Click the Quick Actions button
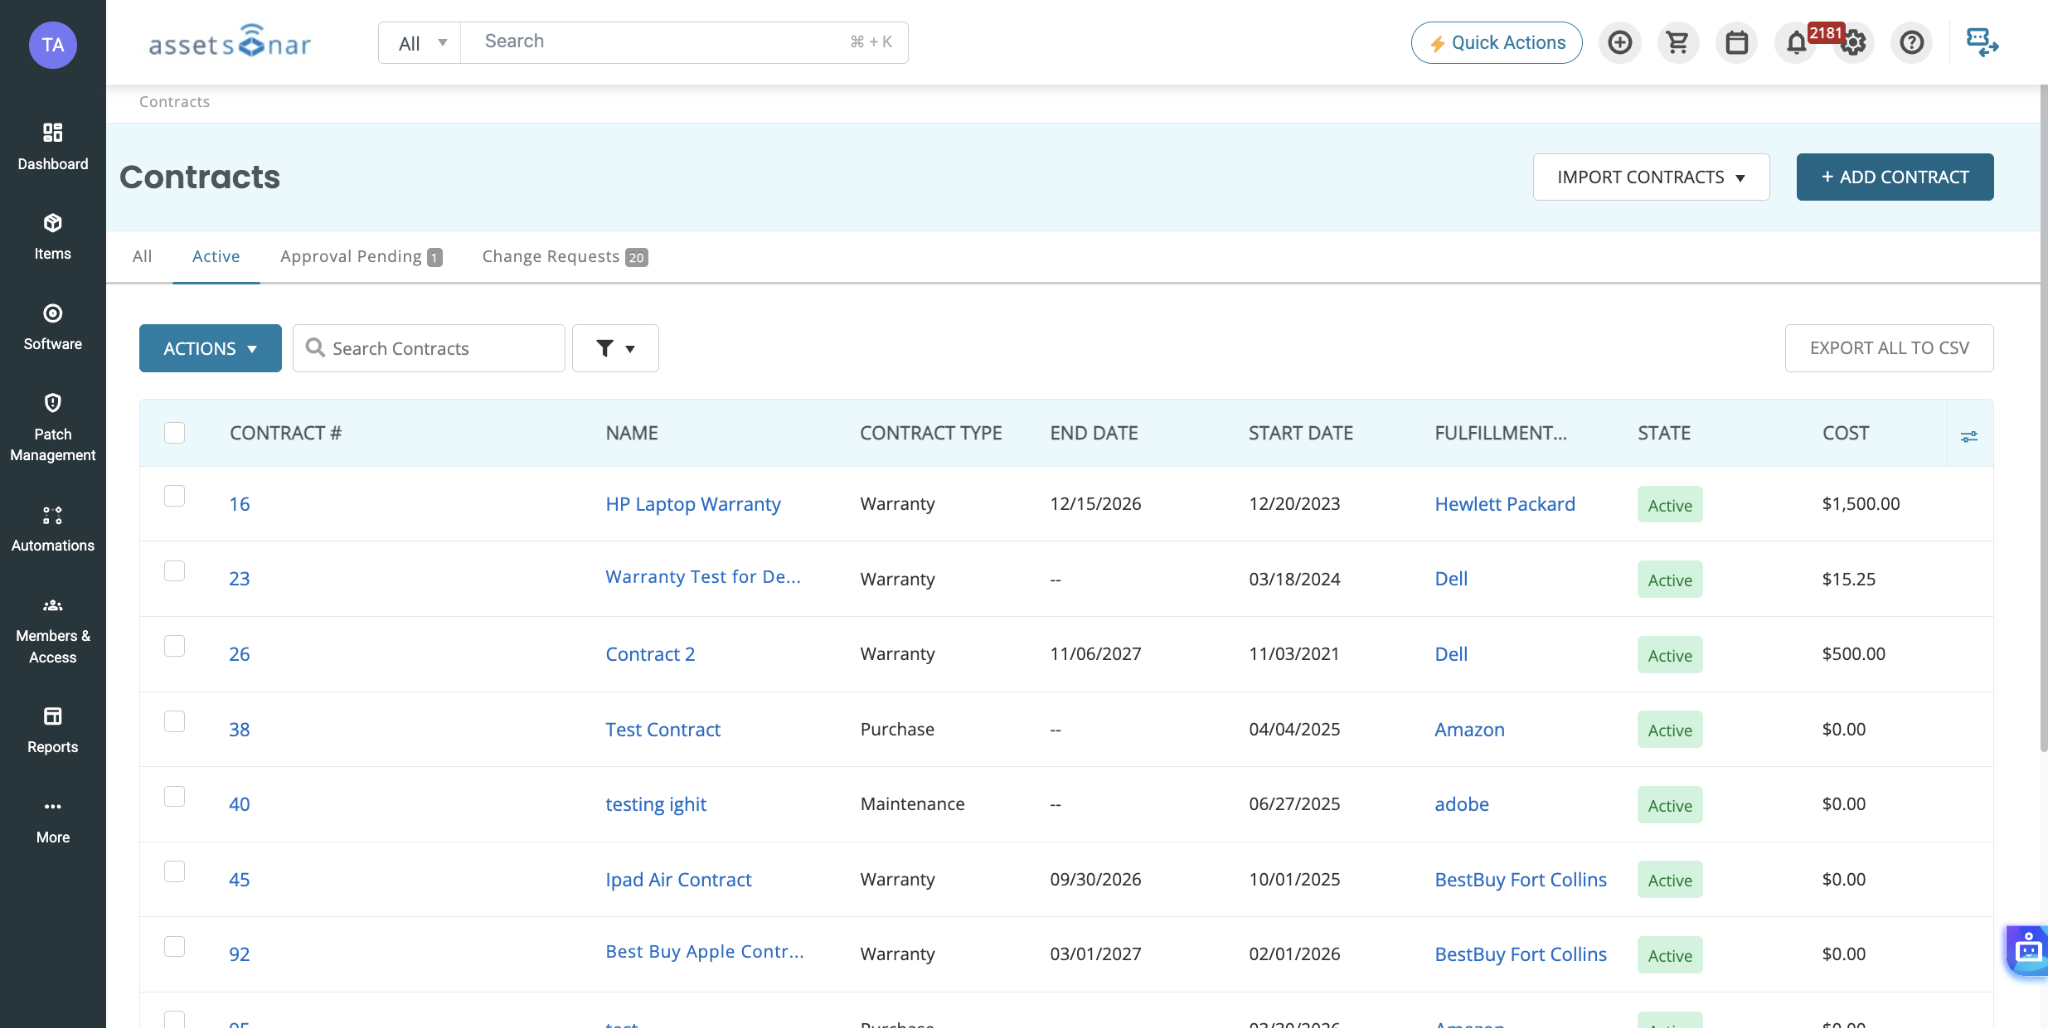 [x=1497, y=43]
